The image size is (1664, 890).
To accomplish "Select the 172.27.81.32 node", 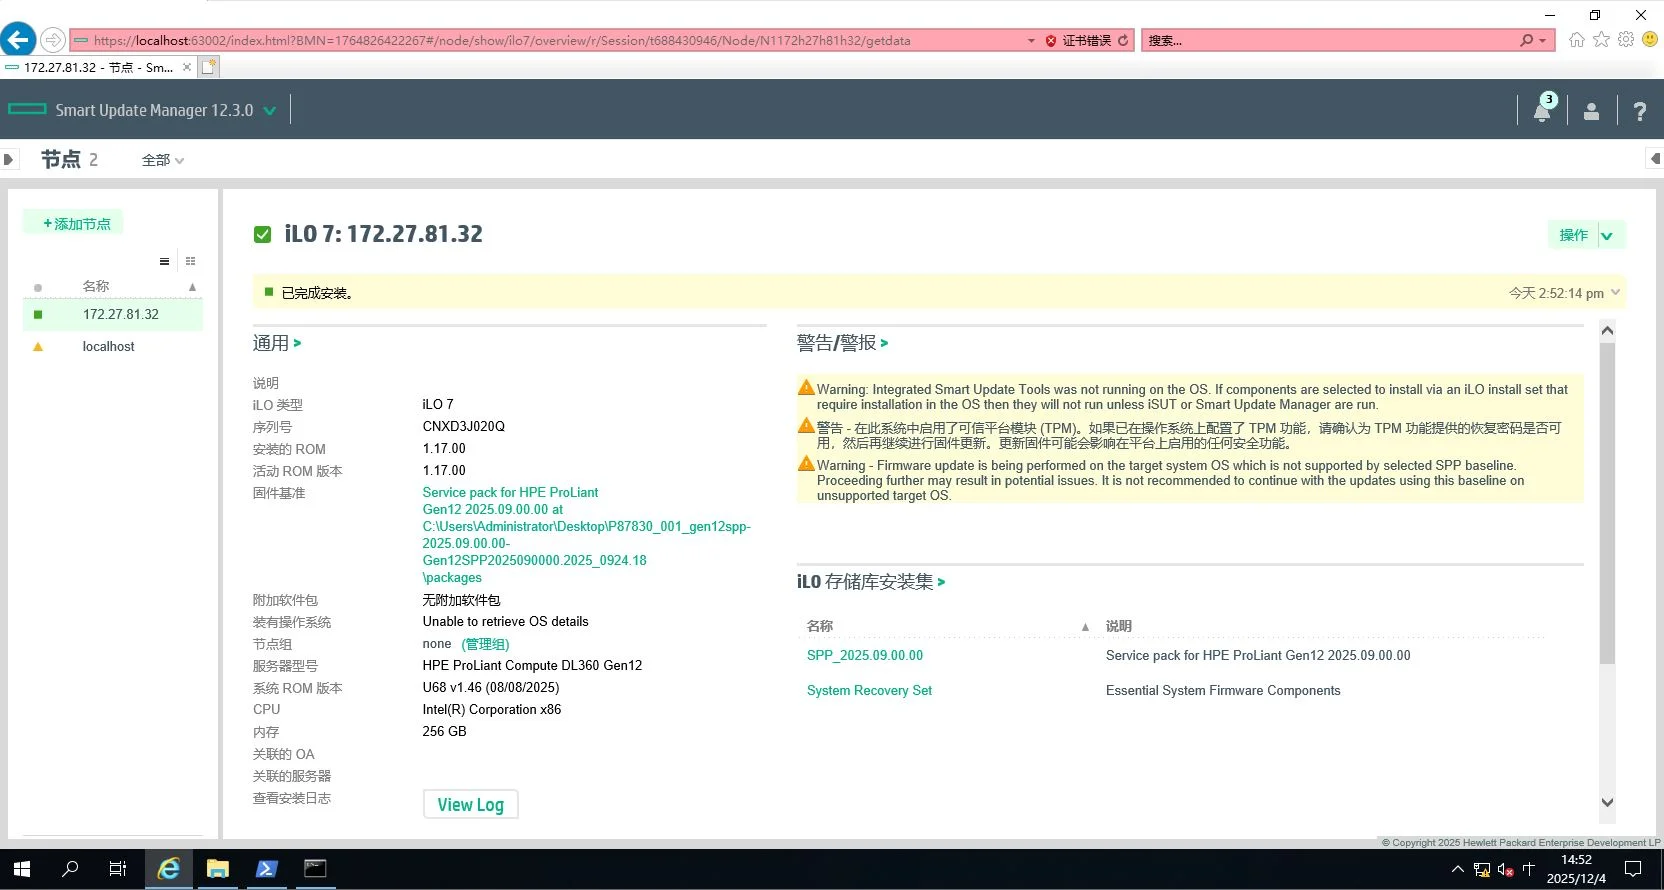I will (x=113, y=314).
